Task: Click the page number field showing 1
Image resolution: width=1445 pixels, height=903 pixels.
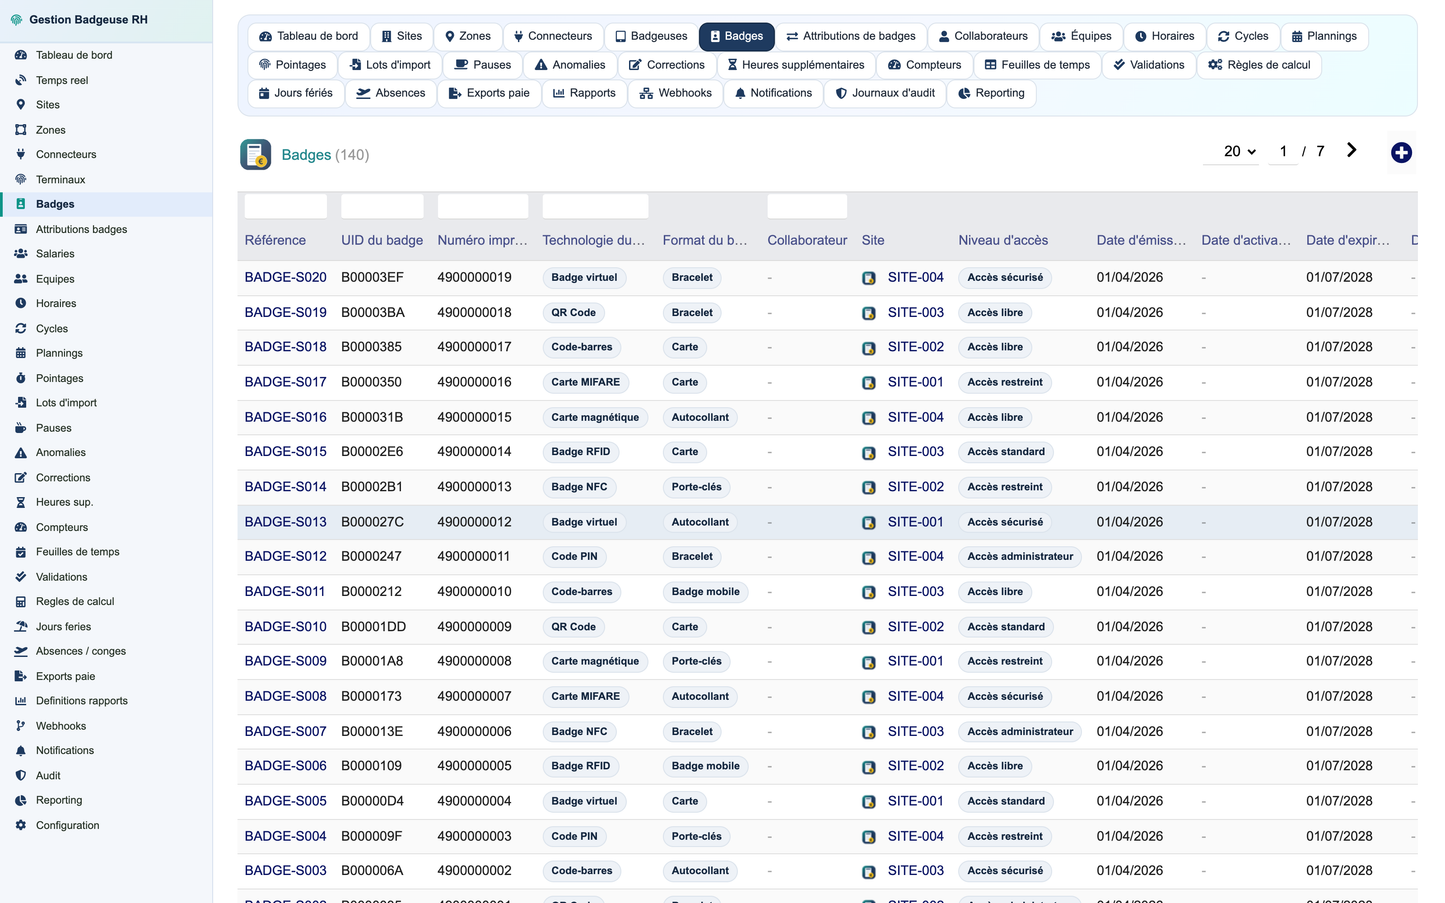Action: pyautogui.click(x=1283, y=151)
